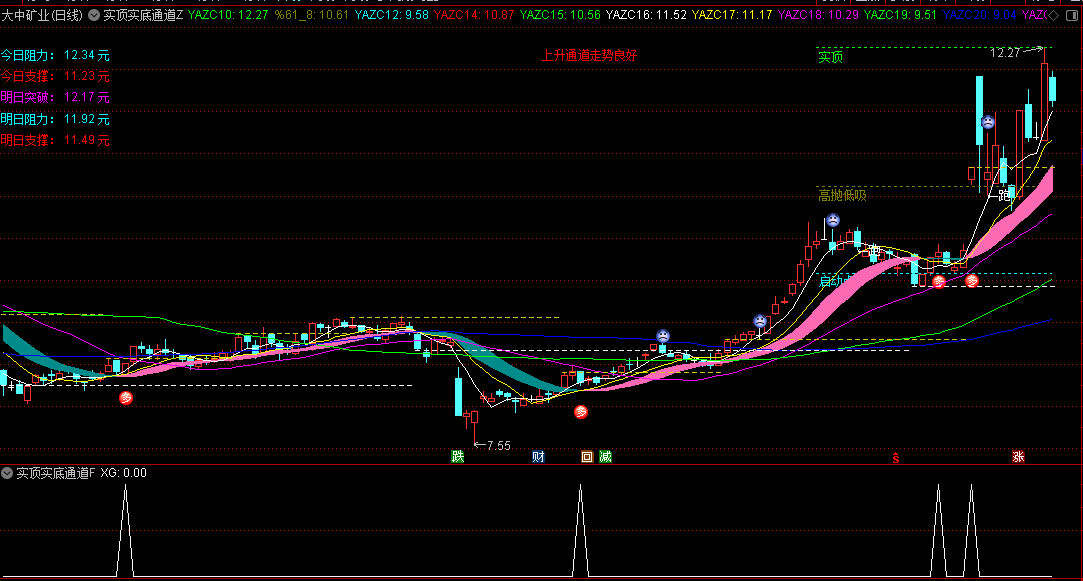Click the sad-face marker near the 12.27 peak
The width and height of the screenshot is (1083, 581).
click(988, 122)
